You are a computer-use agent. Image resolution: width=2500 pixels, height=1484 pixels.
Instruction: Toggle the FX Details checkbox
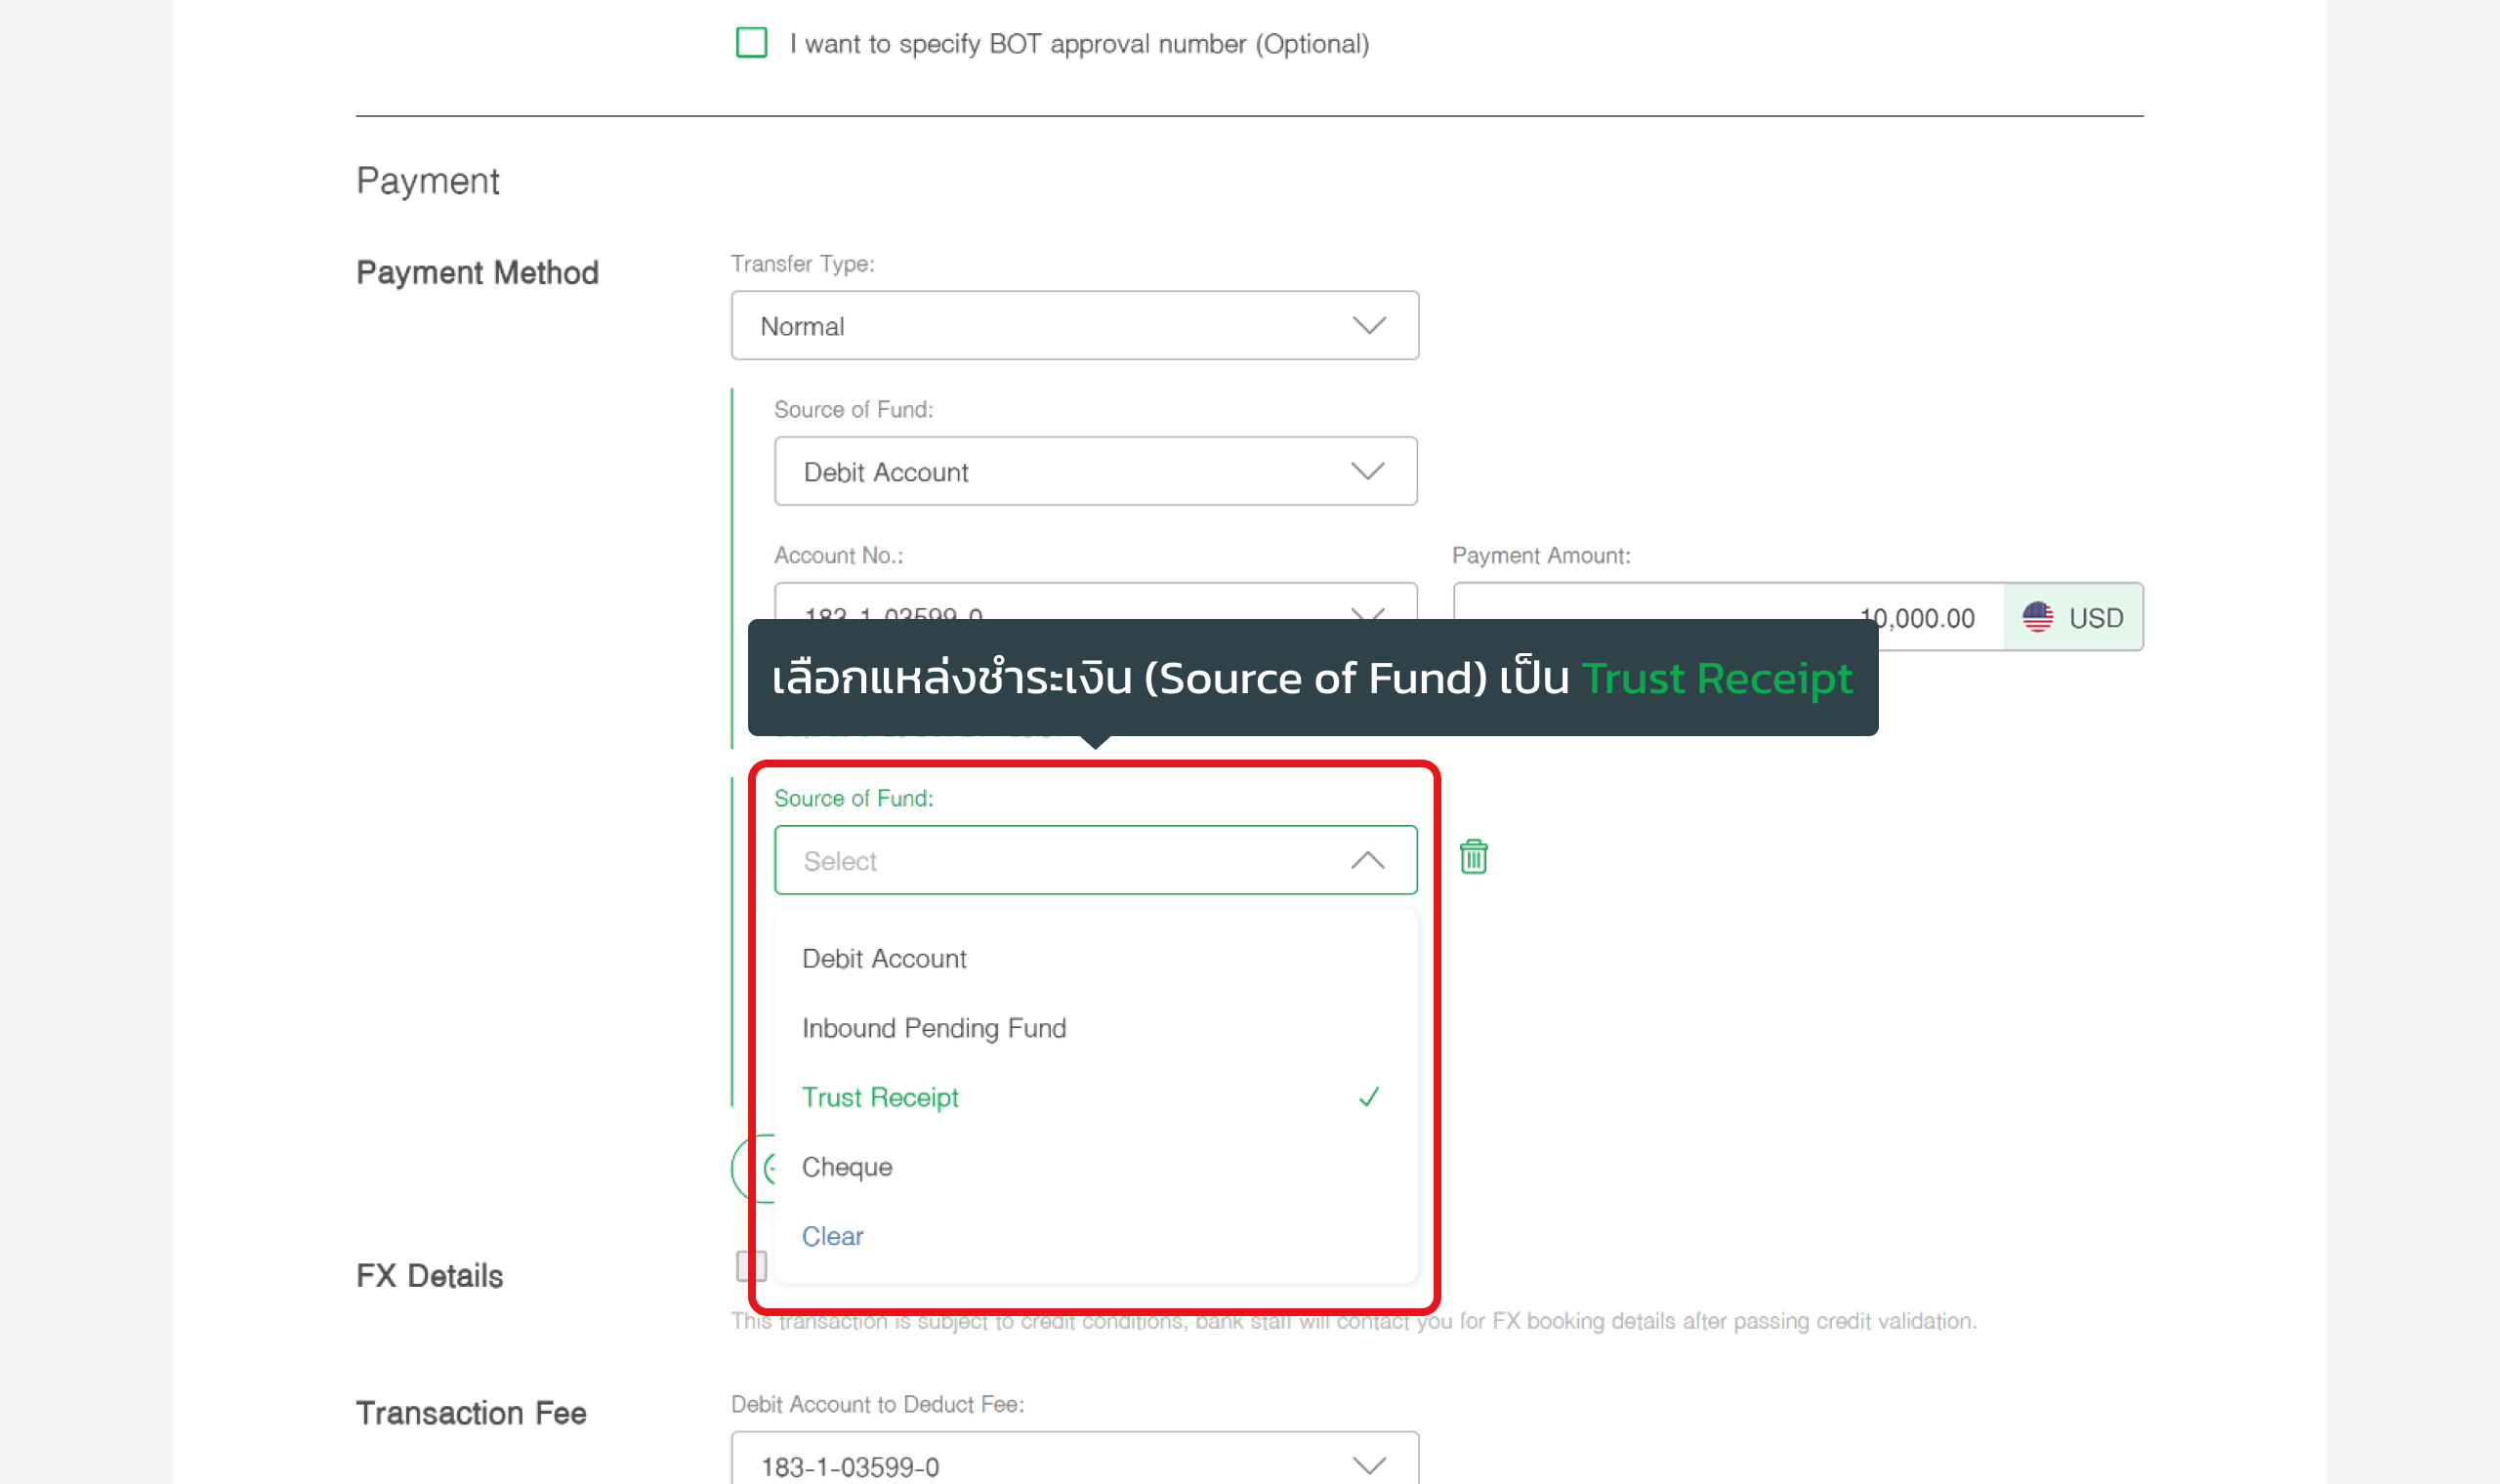coord(751,1266)
